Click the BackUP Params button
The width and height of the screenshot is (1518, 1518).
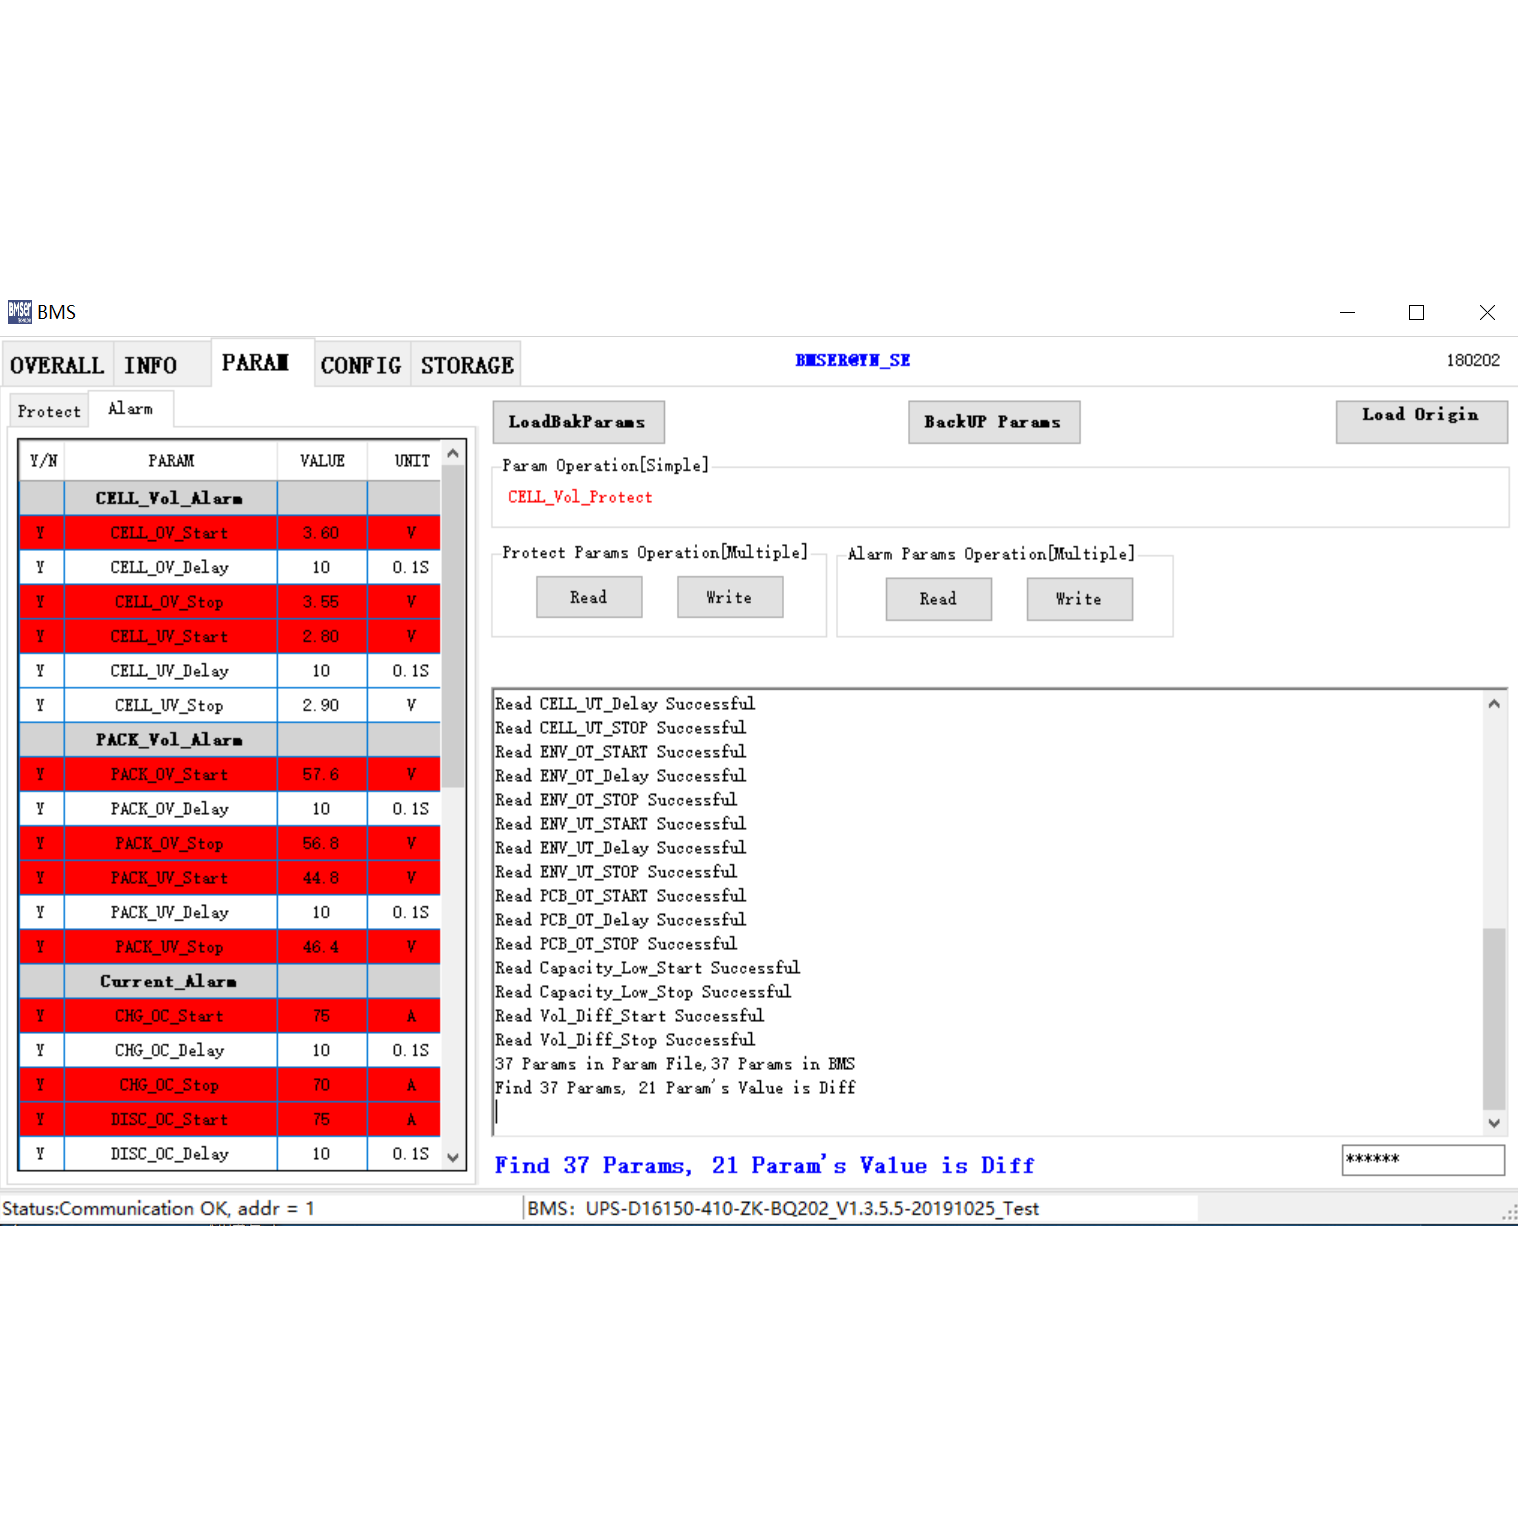coord(994,422)
